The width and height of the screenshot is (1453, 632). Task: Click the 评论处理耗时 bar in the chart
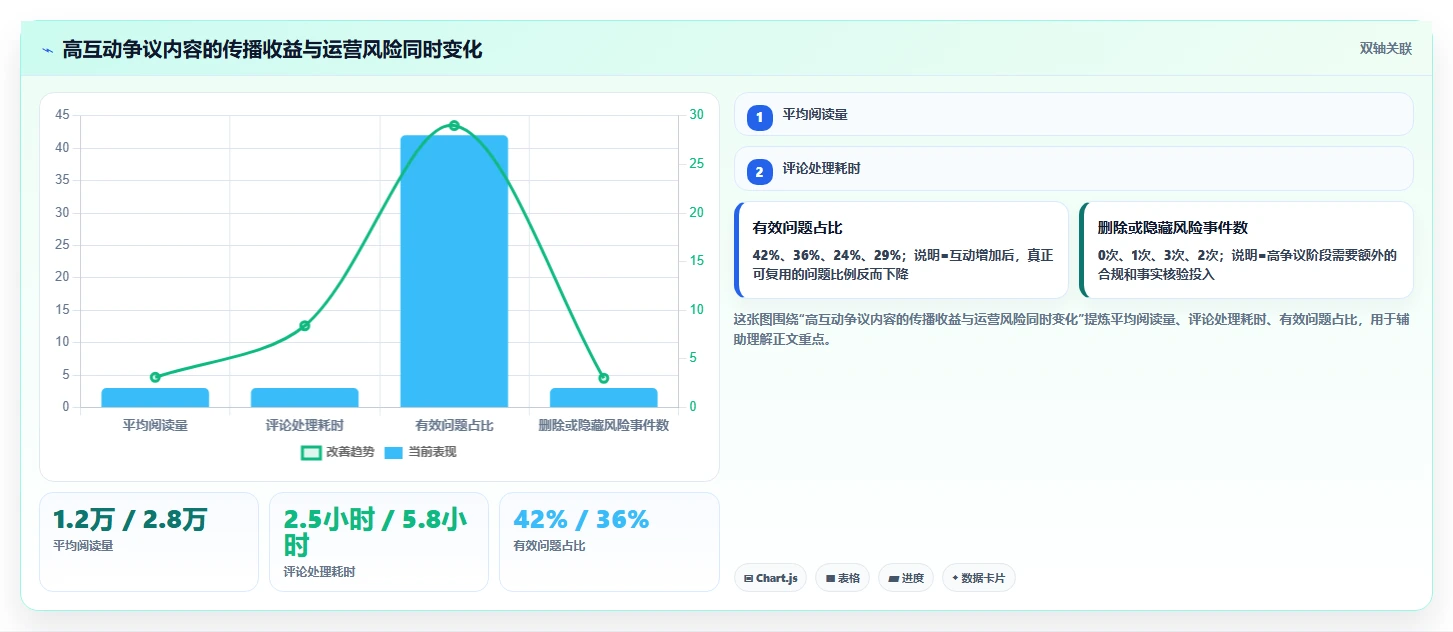click(x=304, y=397)
